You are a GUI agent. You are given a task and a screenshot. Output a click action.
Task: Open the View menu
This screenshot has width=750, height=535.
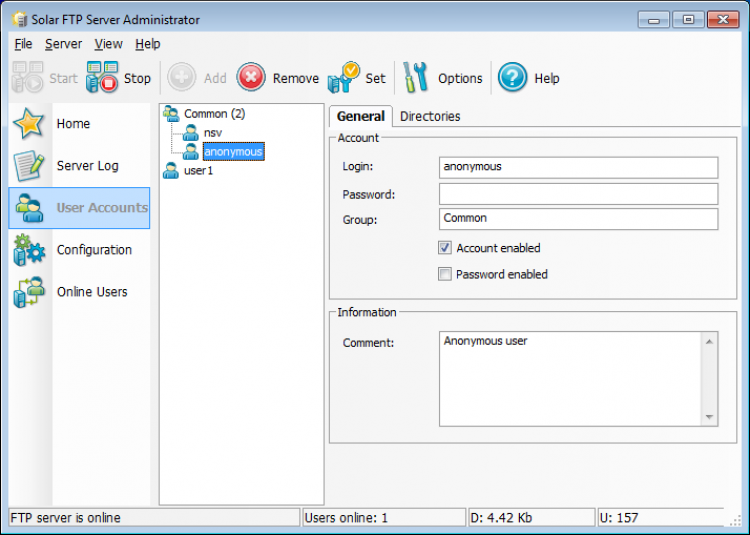click(109, 44)
